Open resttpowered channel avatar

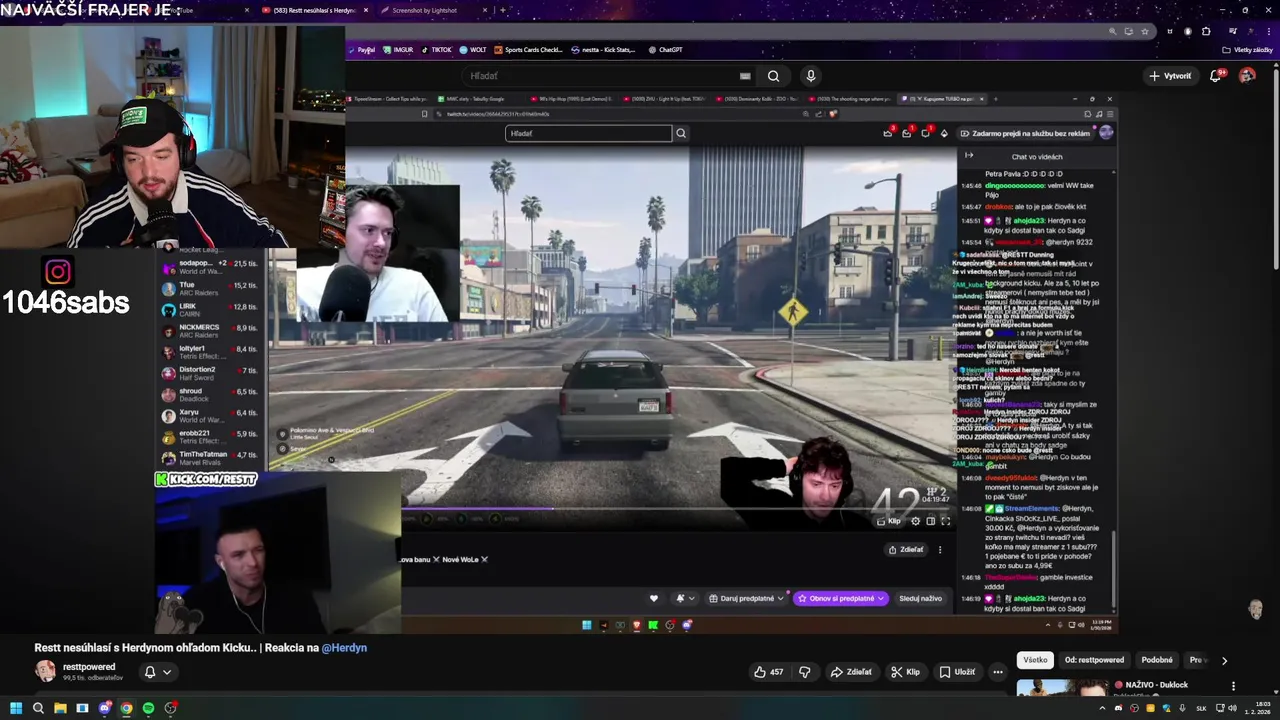click(45, 671)
